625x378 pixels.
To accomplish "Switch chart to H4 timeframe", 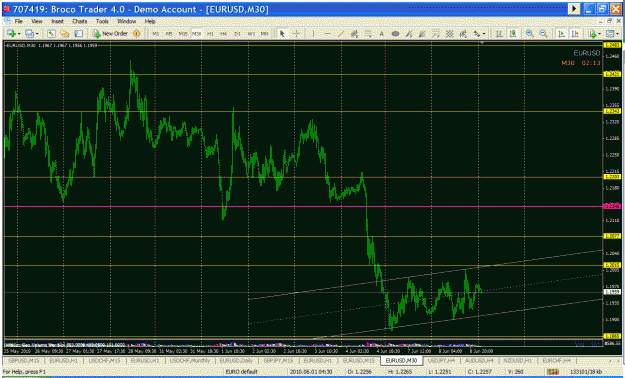I will (224, 34).
